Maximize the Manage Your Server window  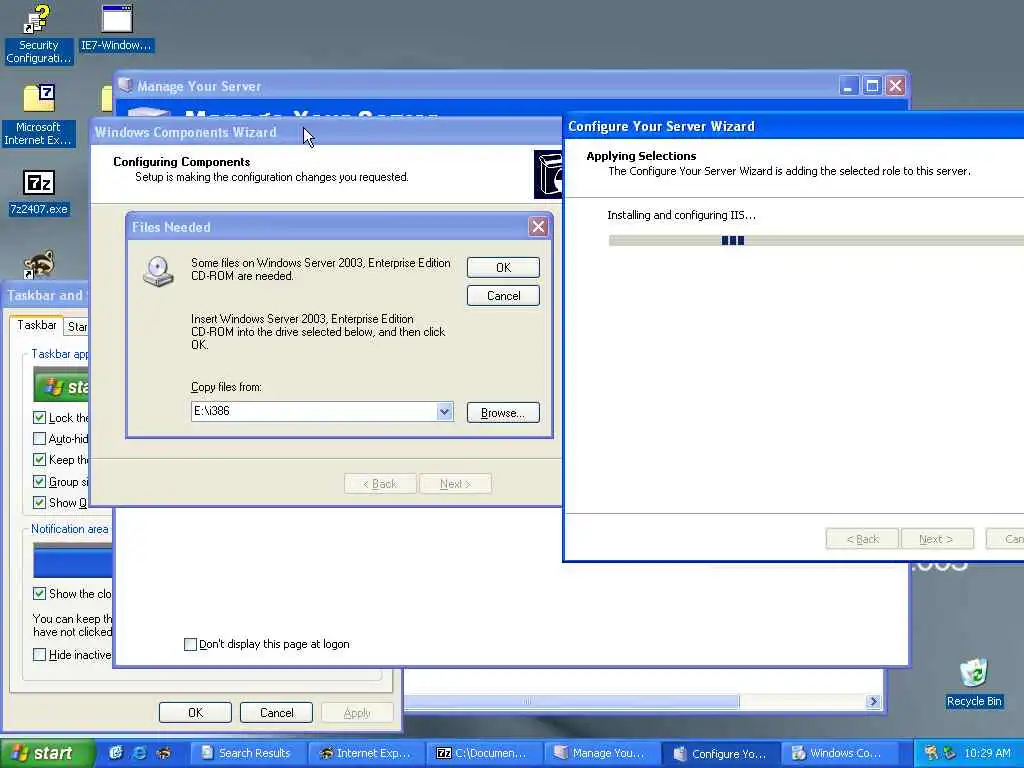pos(872,86)
